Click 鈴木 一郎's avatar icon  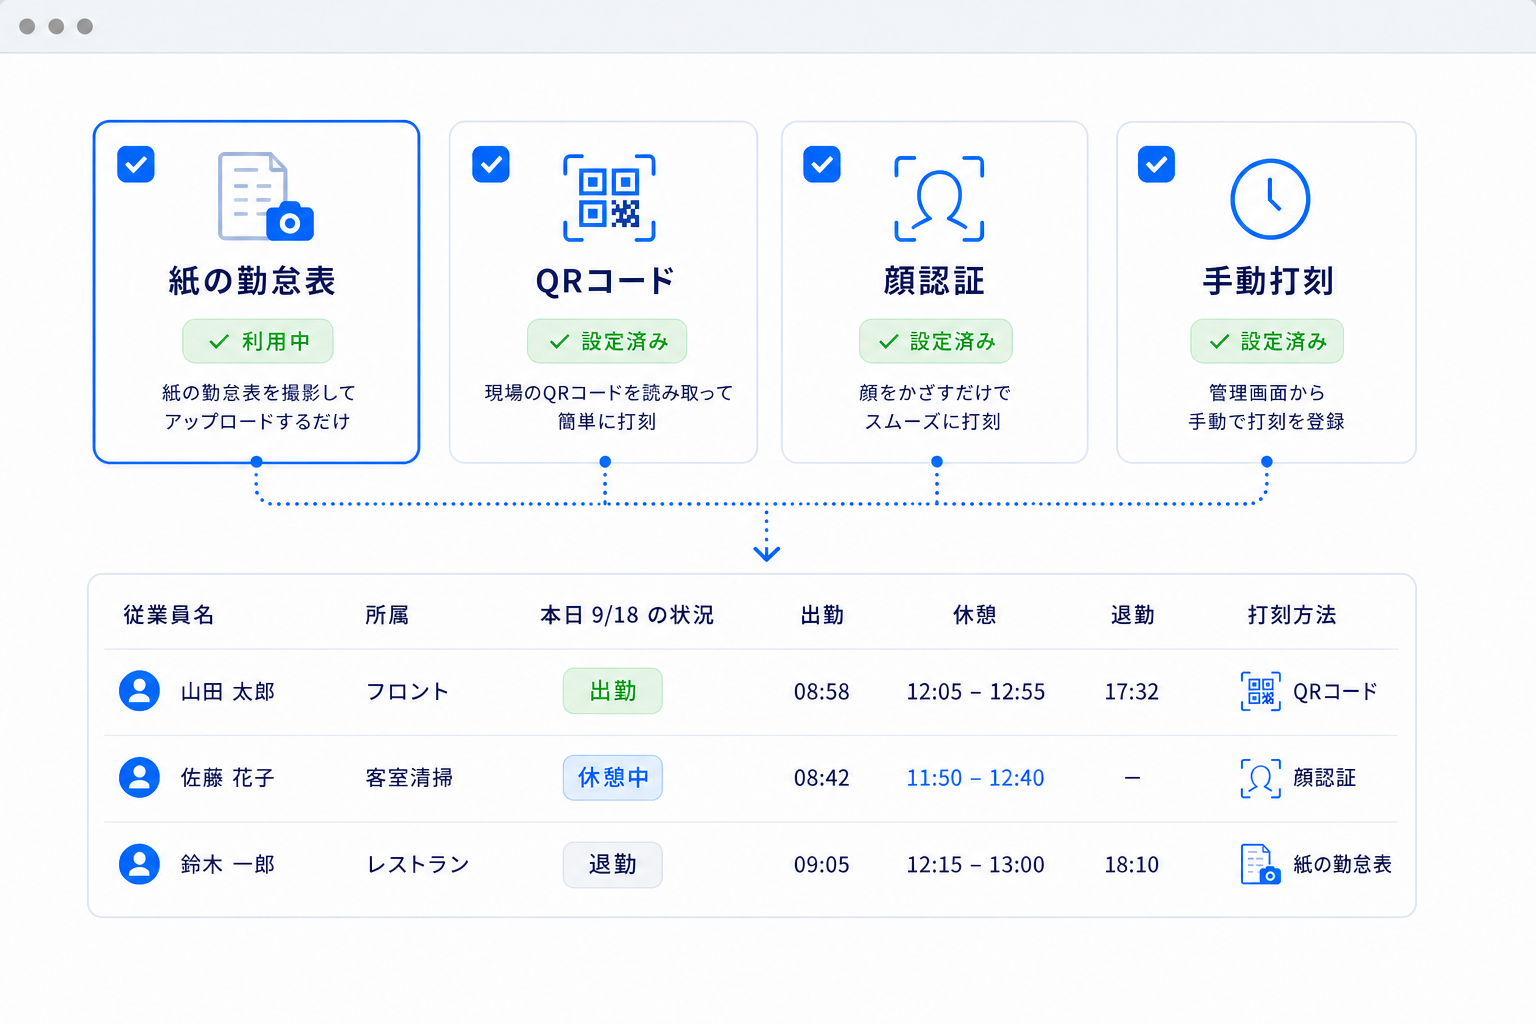click(x=140, y=864)
